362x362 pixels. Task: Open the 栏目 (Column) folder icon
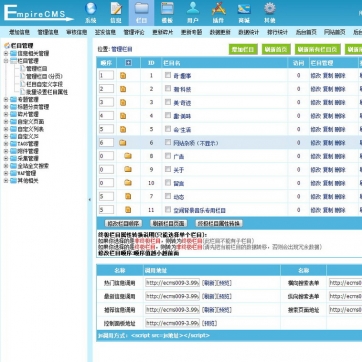pos(142,9)
